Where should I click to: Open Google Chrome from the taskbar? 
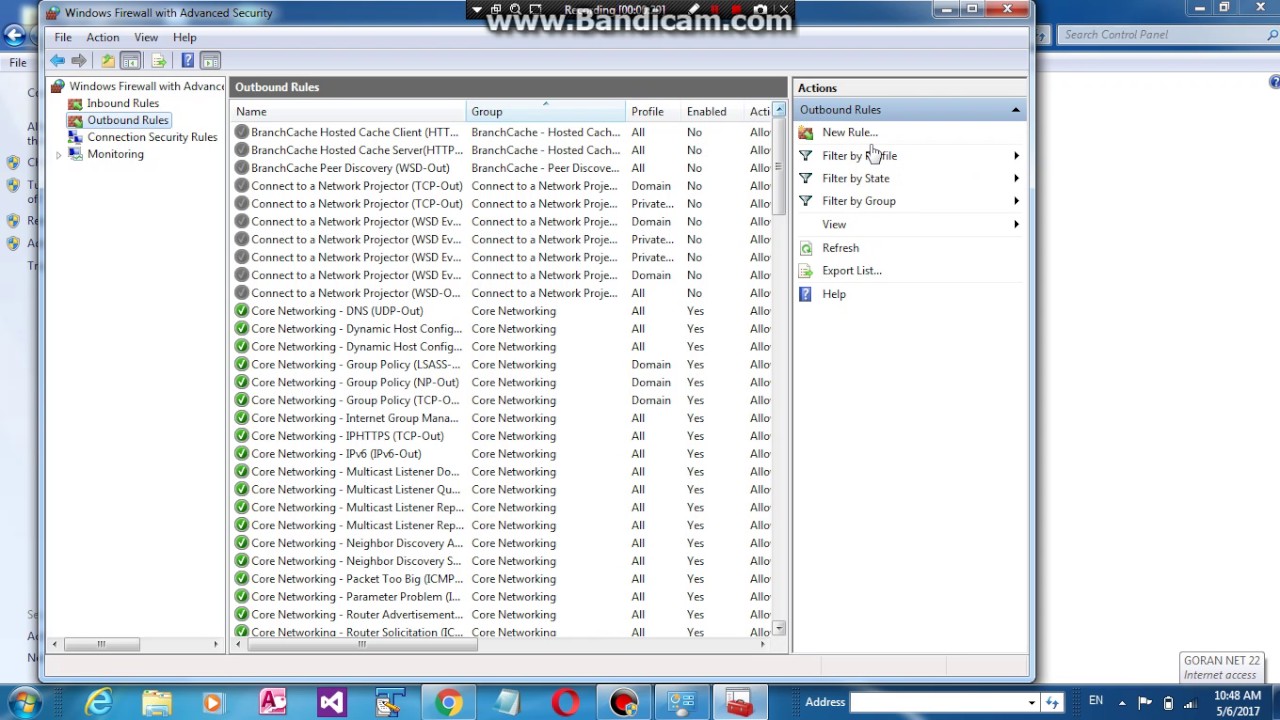[448, 703]
